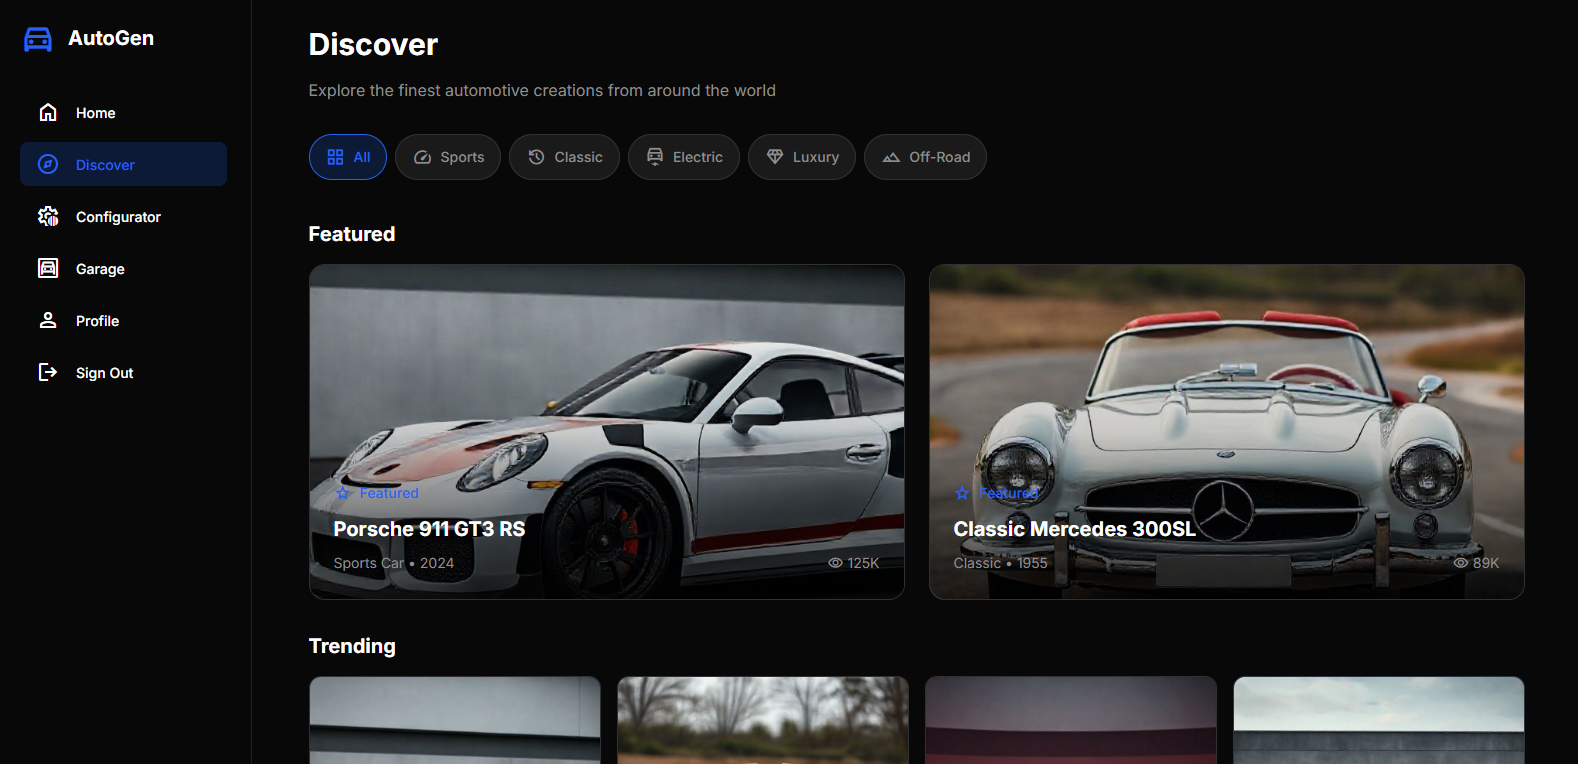The image size is (1578, 764).
Task: Open the fourth Trending thumbnail with sky
Action: click(x=1379, y=720)
